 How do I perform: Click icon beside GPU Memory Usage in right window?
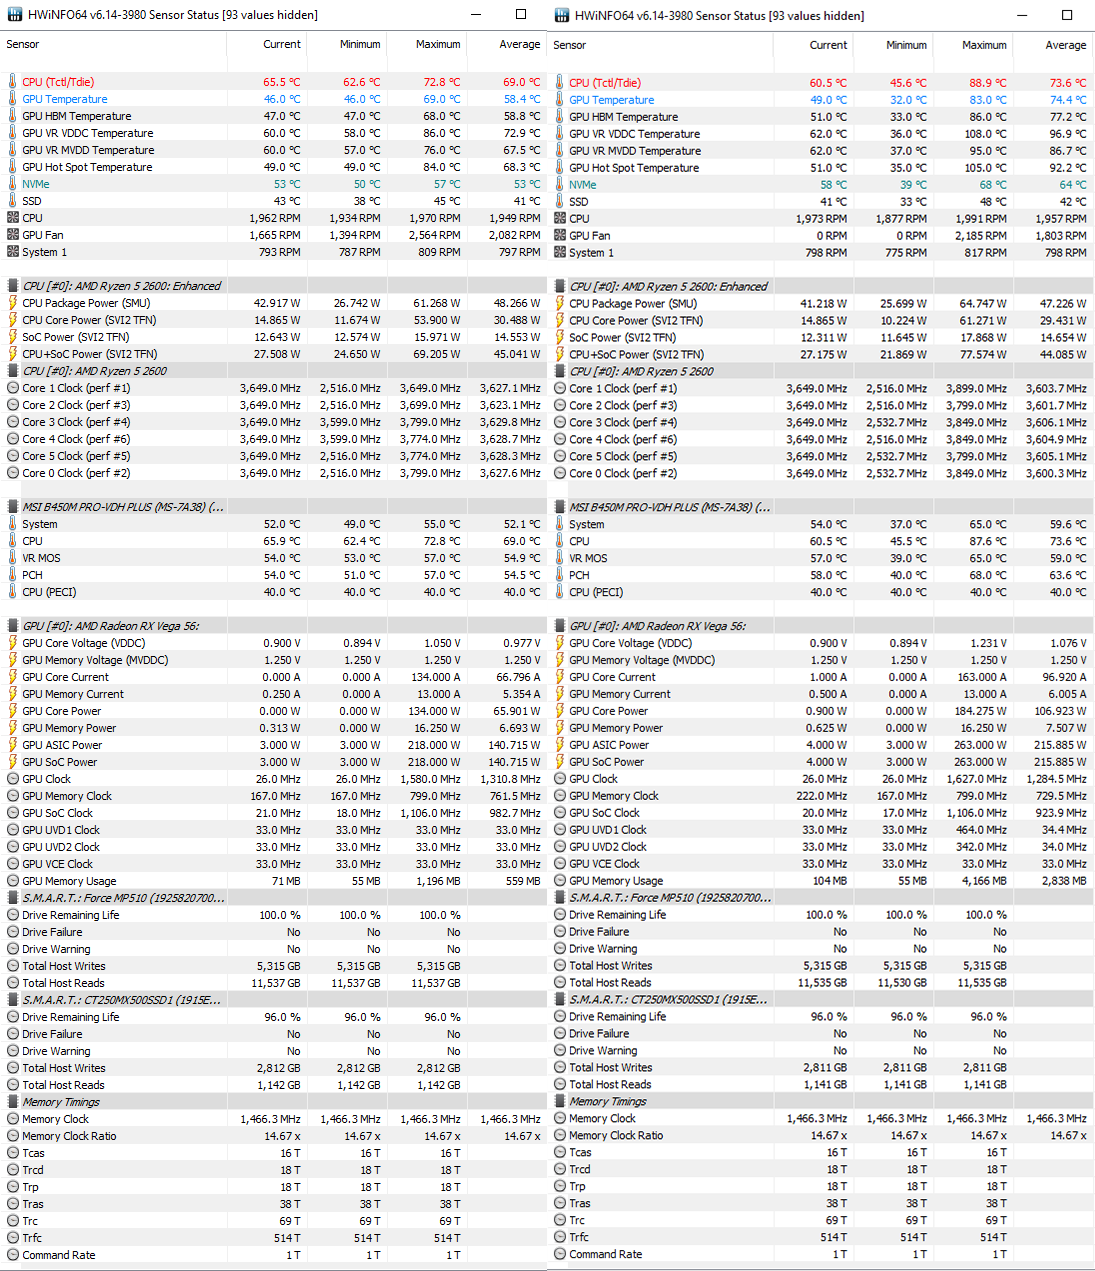[x=560, y=881]
